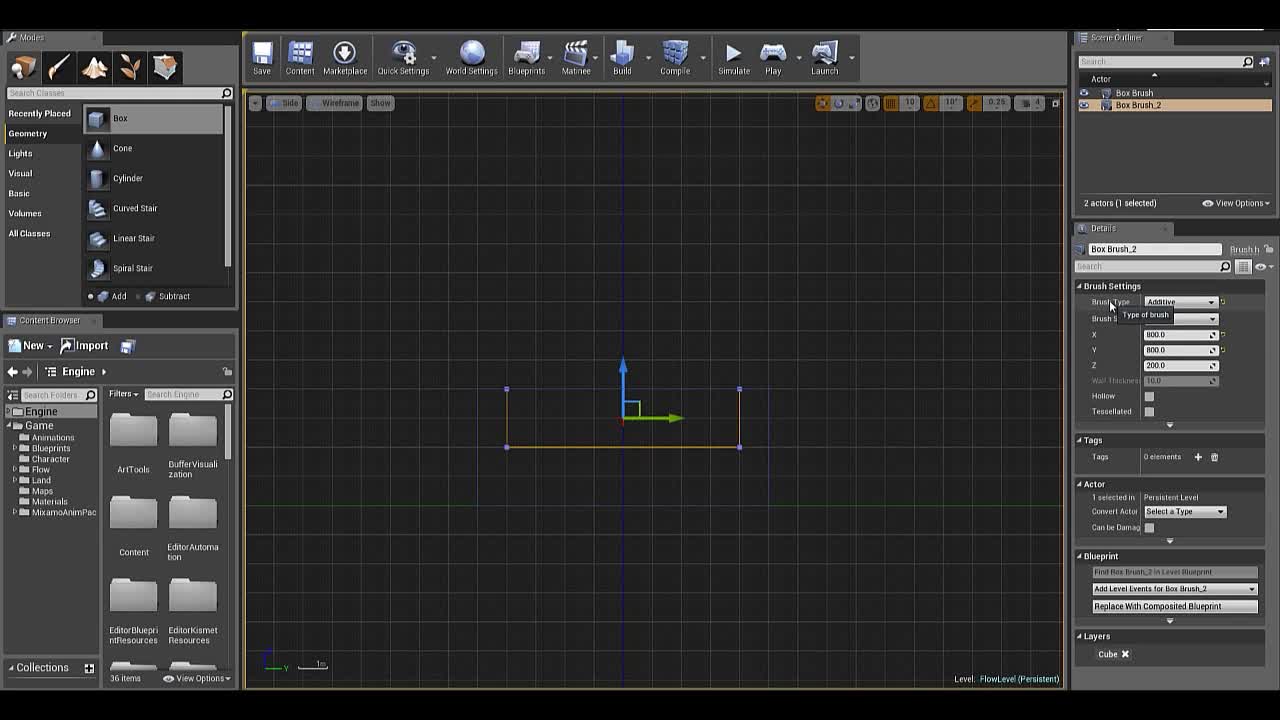Start Simulate from the toolbar
Screen dimensions: 1280x720
[x=733, y=58]
